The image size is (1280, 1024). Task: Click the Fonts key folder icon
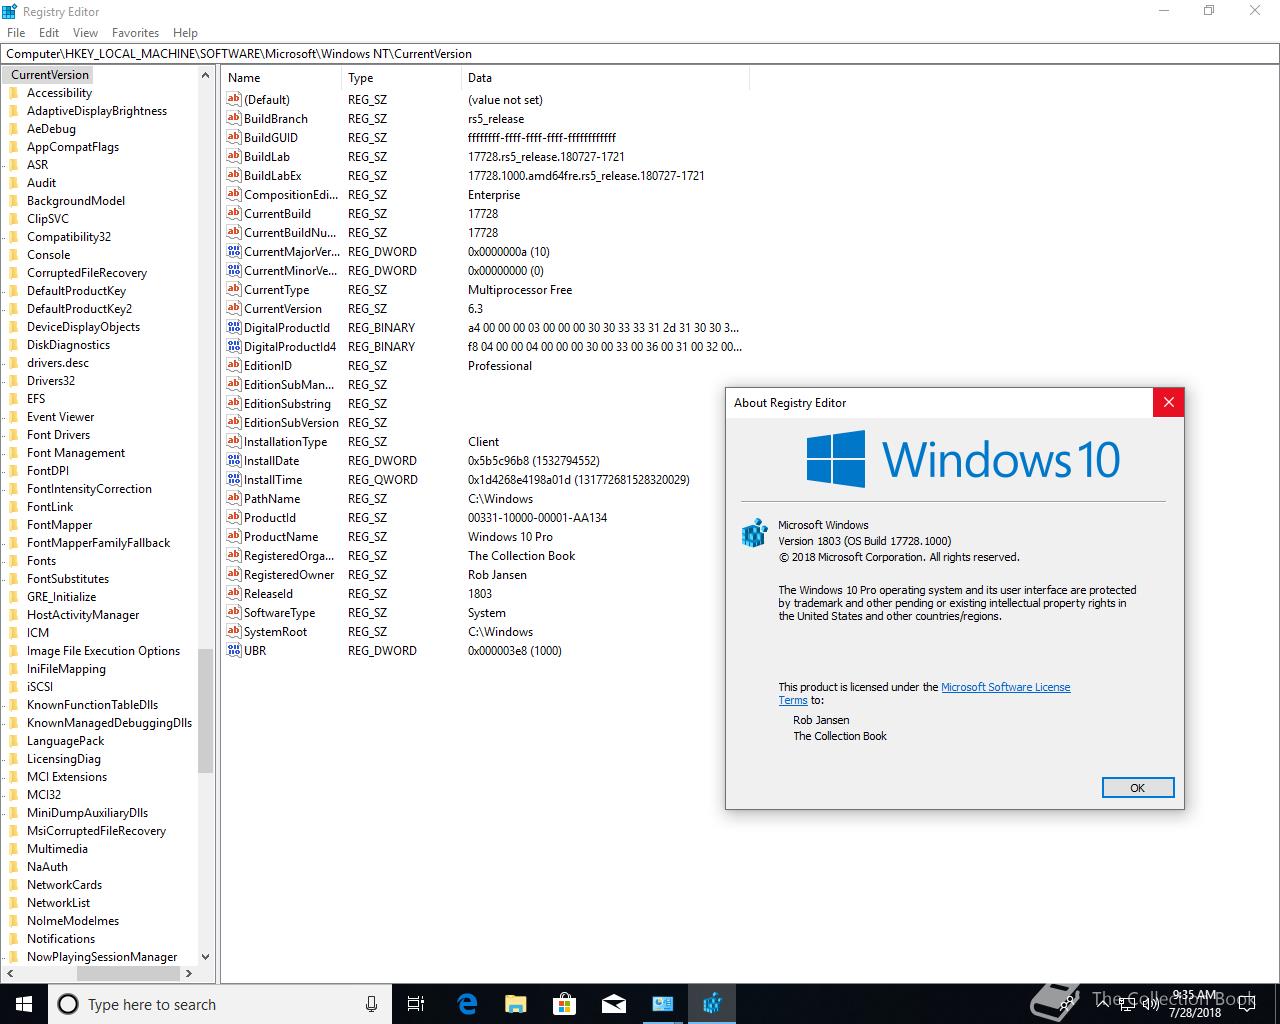click(14, 561)
